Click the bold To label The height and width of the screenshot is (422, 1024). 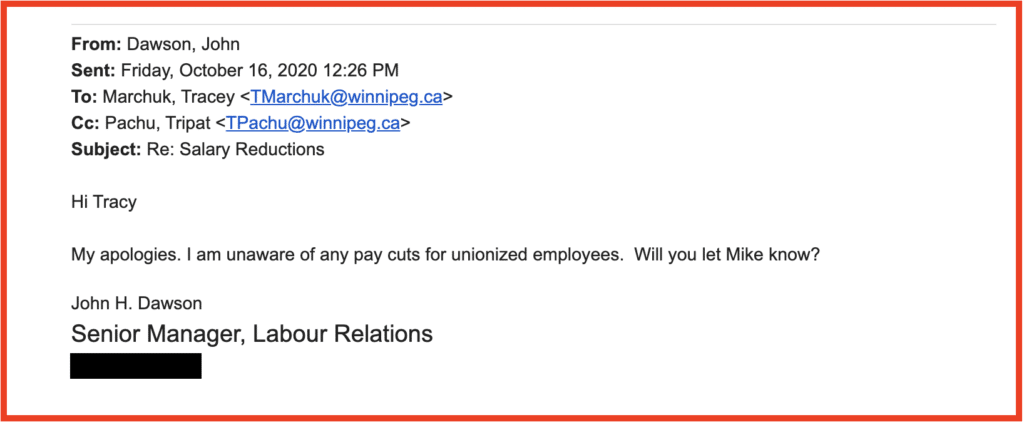(84, 97)
